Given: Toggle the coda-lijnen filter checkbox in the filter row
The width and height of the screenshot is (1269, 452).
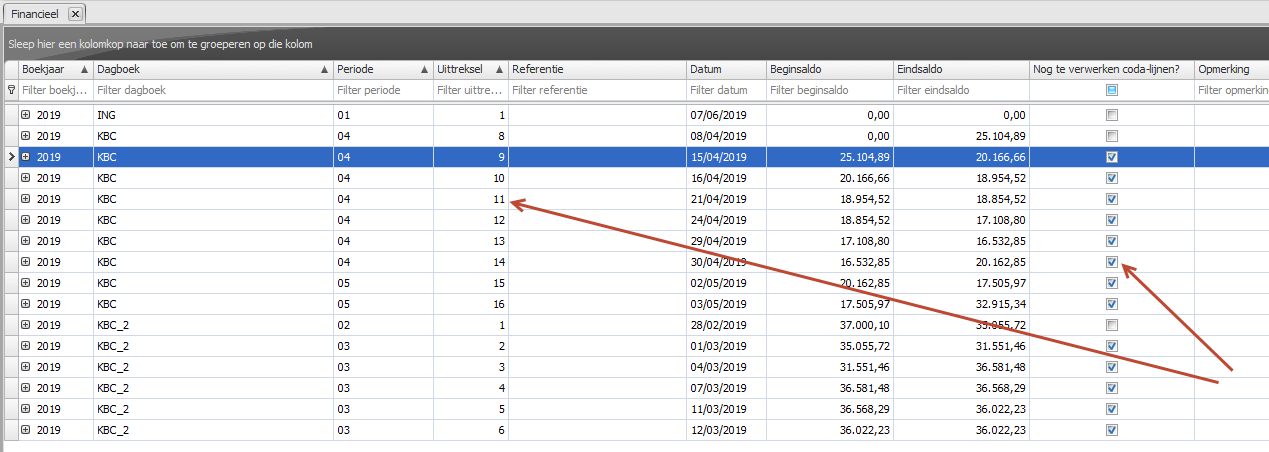Looking at the screenshot, I should pos(1111,90).
